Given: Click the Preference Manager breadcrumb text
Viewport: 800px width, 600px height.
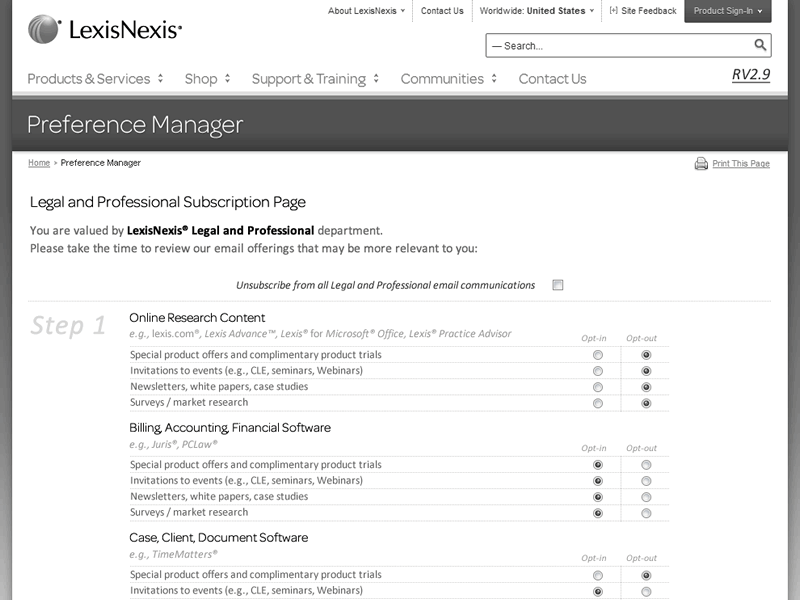Looking at the screenshot, I should [101, 163].
